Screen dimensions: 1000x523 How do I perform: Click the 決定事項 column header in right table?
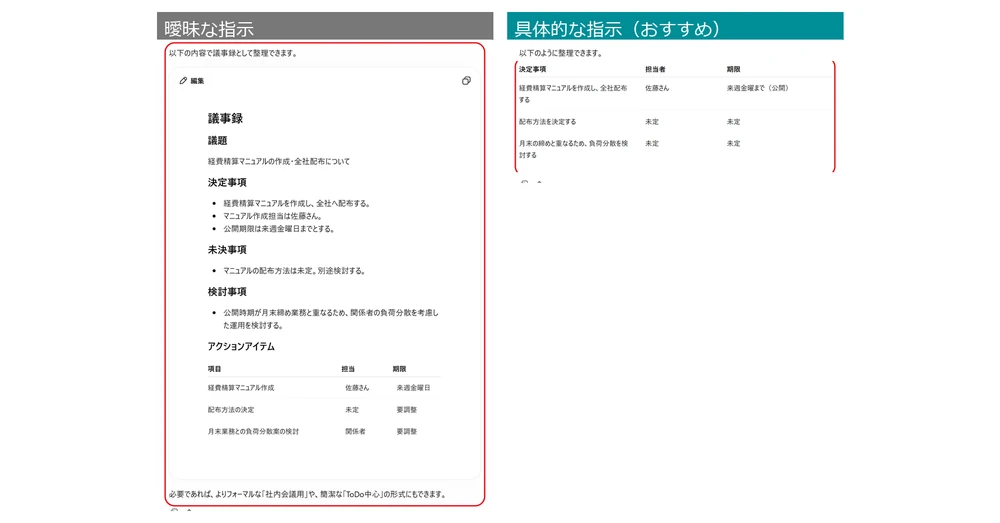533,70
